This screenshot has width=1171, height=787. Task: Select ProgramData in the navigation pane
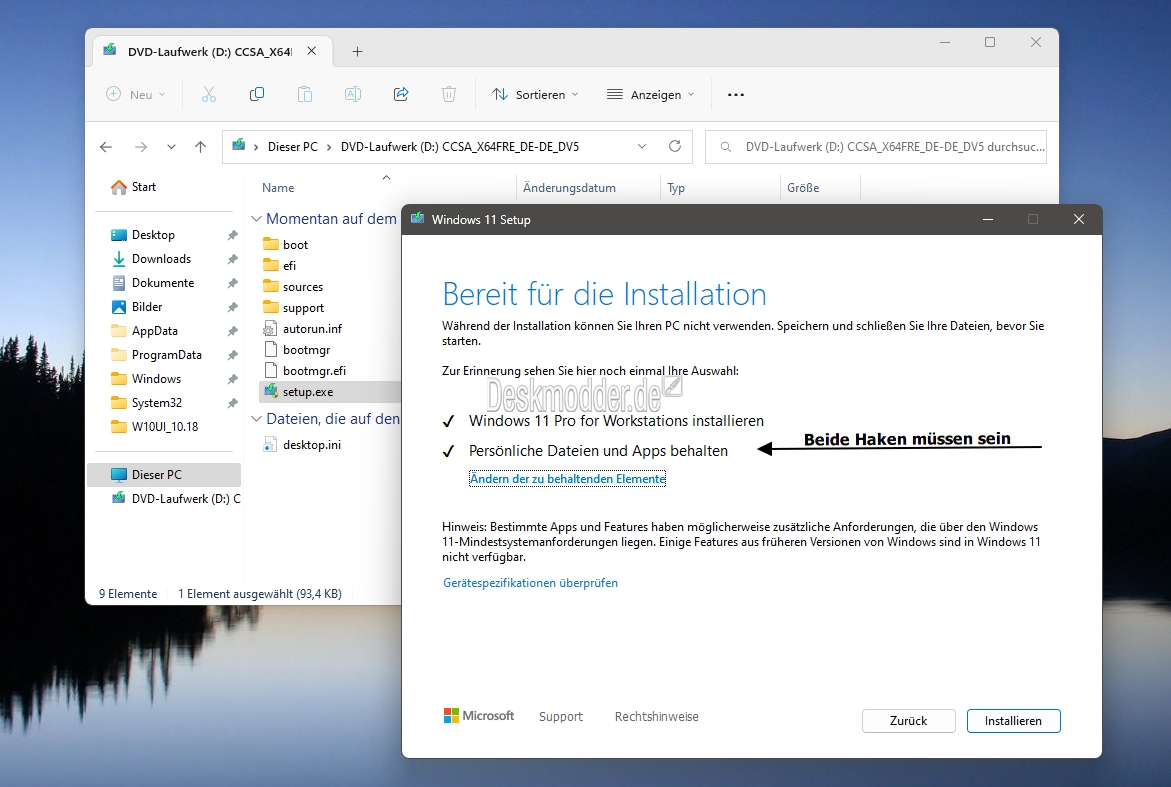pyautogui.click(x=167, y=355)
